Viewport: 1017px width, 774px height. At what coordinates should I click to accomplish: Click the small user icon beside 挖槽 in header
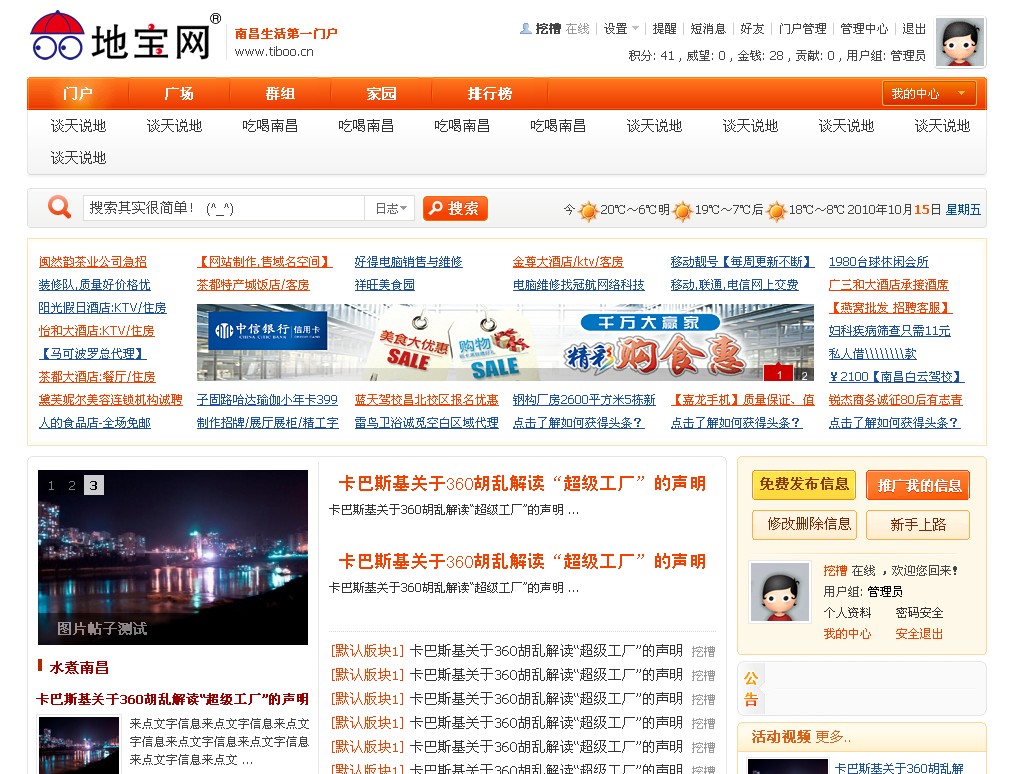(x=525, y=29)
